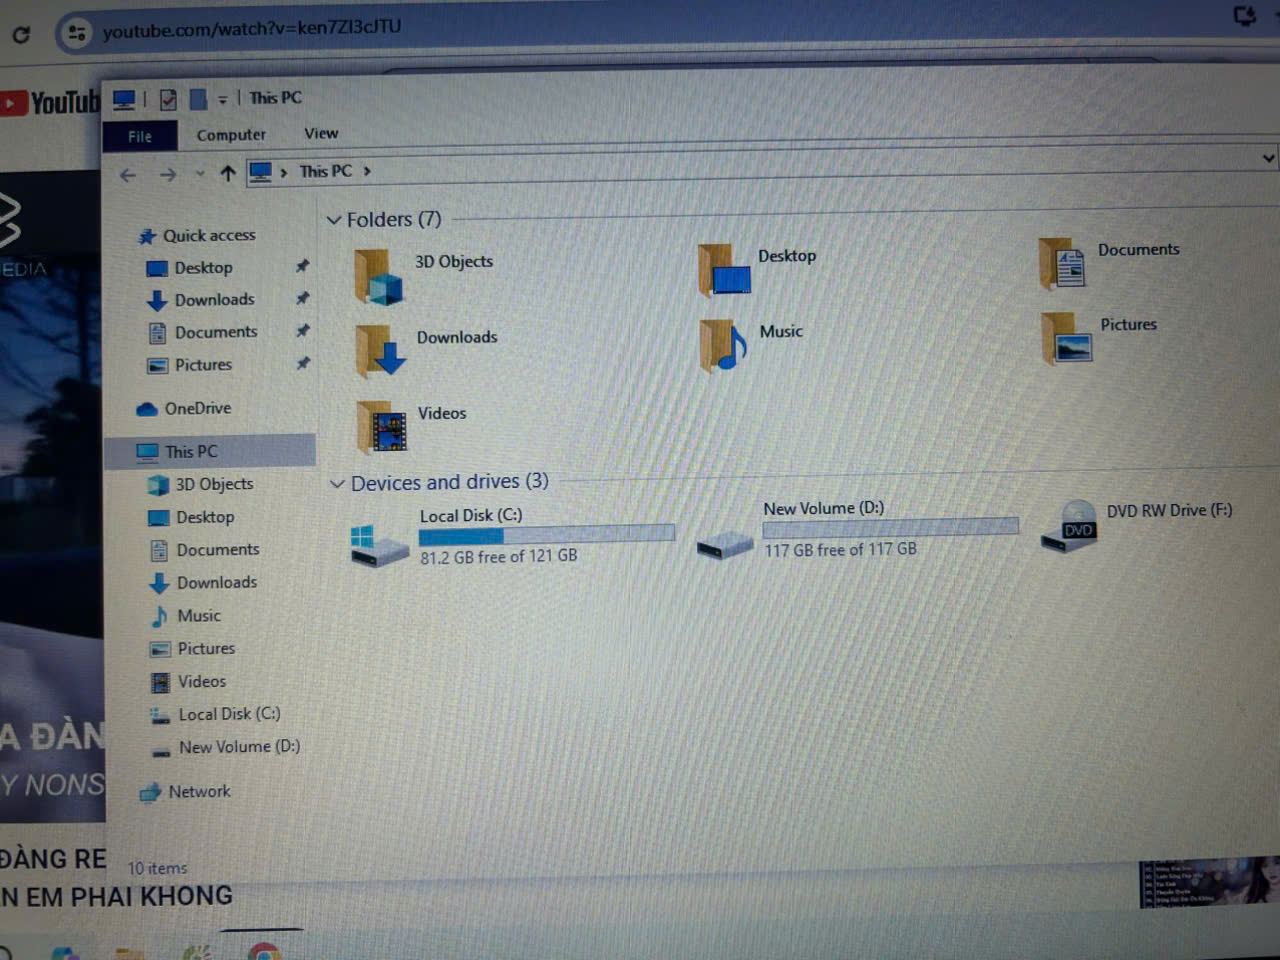Click '81.2 GB free of 121 GB' text

(498, 557)
